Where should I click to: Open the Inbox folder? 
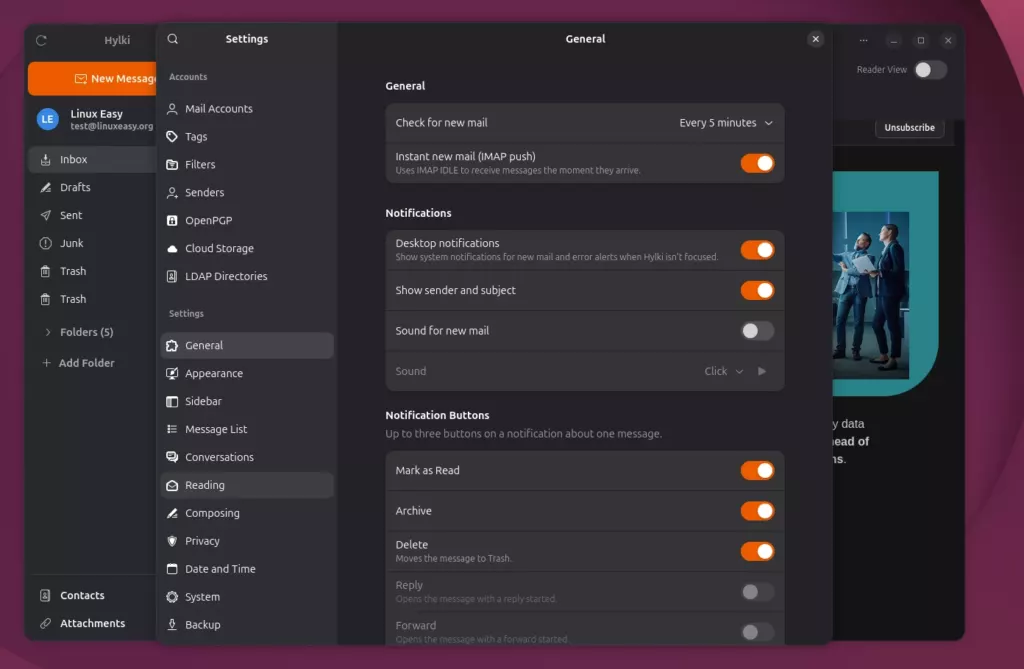coord(92,159)
